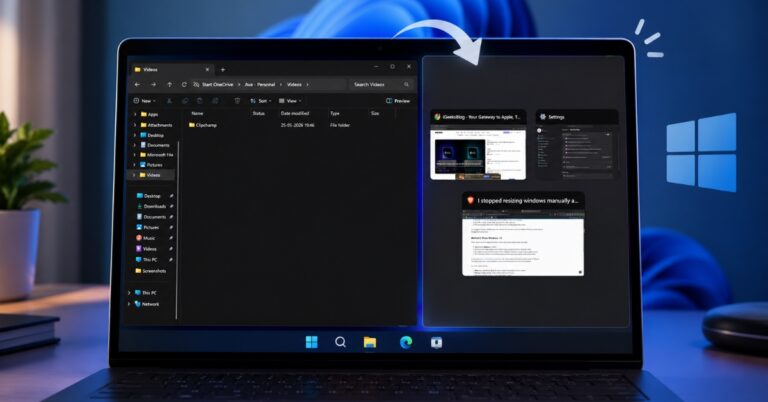This screenshot has width=768, height=402.
Task: Click the Cut scissors icon in the toolbar
Action: [169, 101]
